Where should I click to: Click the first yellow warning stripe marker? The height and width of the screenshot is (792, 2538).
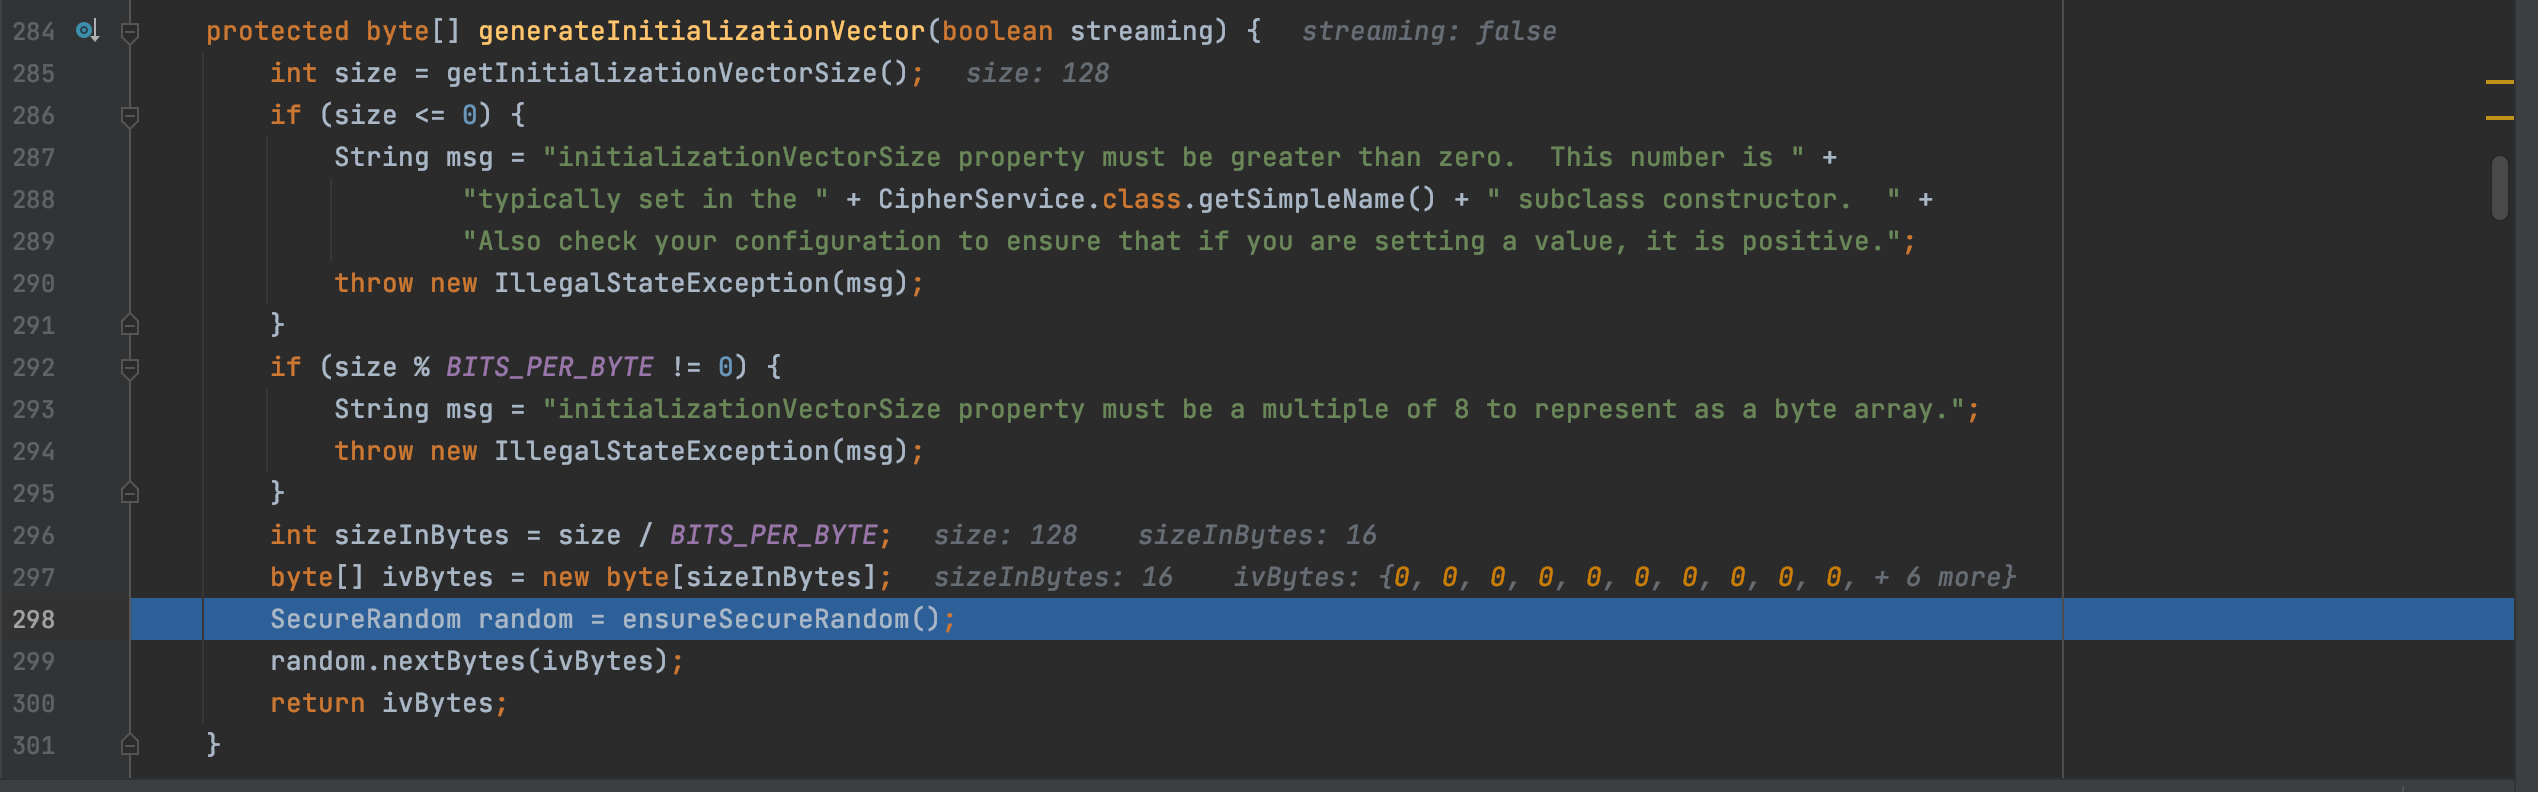pyautogui.click(x=2499, y=82)
